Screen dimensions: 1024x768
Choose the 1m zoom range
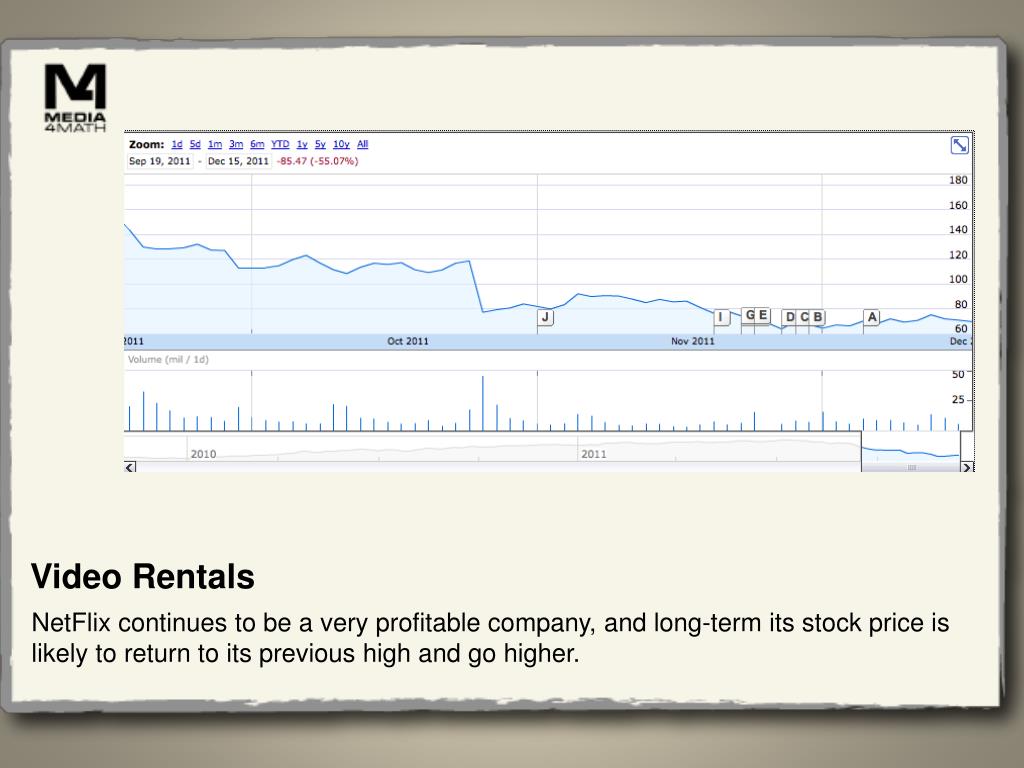[x=215, y=144]
